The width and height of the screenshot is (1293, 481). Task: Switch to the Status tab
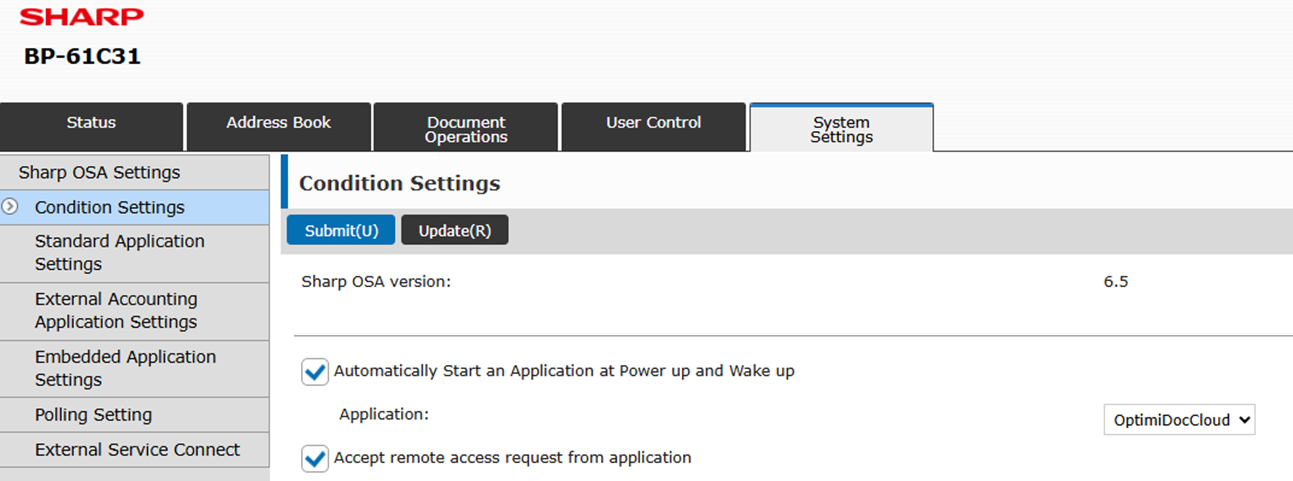(91, 123)
